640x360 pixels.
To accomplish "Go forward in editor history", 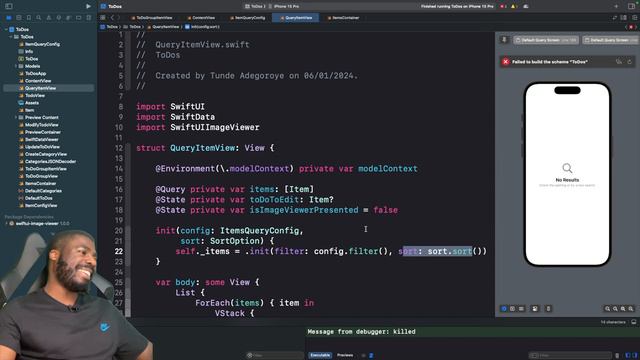I will (118, 18).
